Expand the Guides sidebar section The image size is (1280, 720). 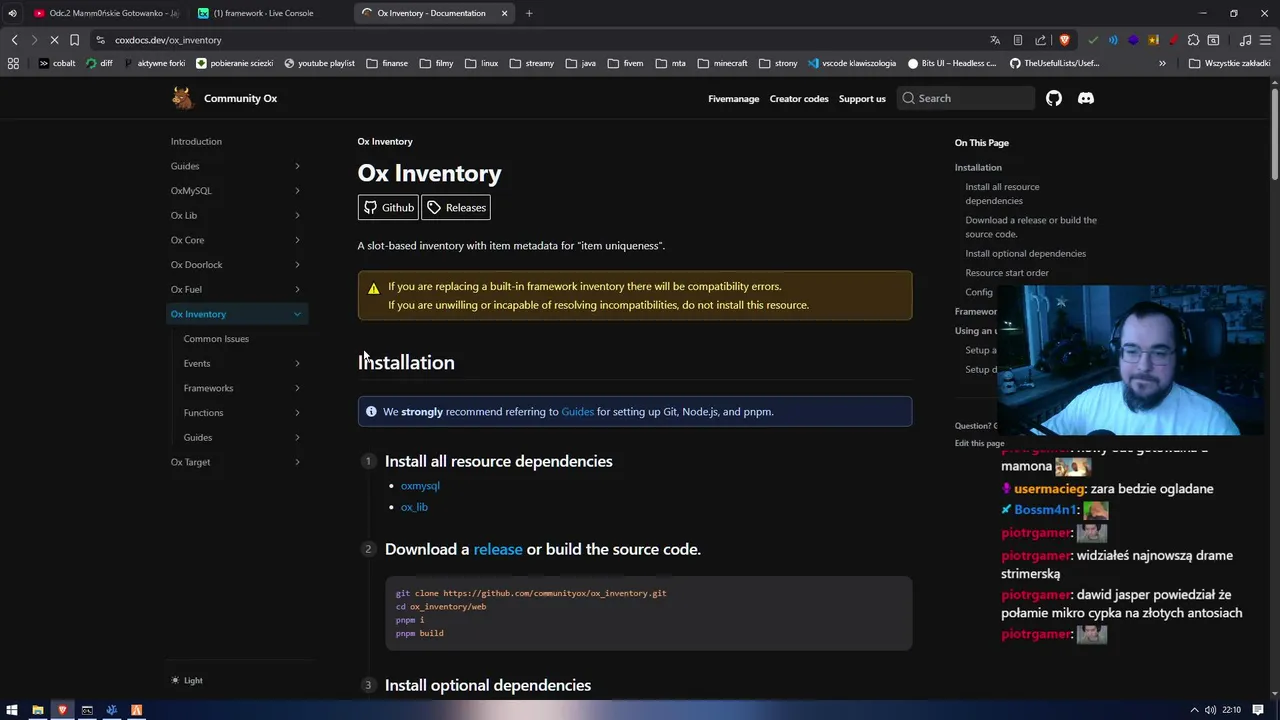tap(297, 166)
